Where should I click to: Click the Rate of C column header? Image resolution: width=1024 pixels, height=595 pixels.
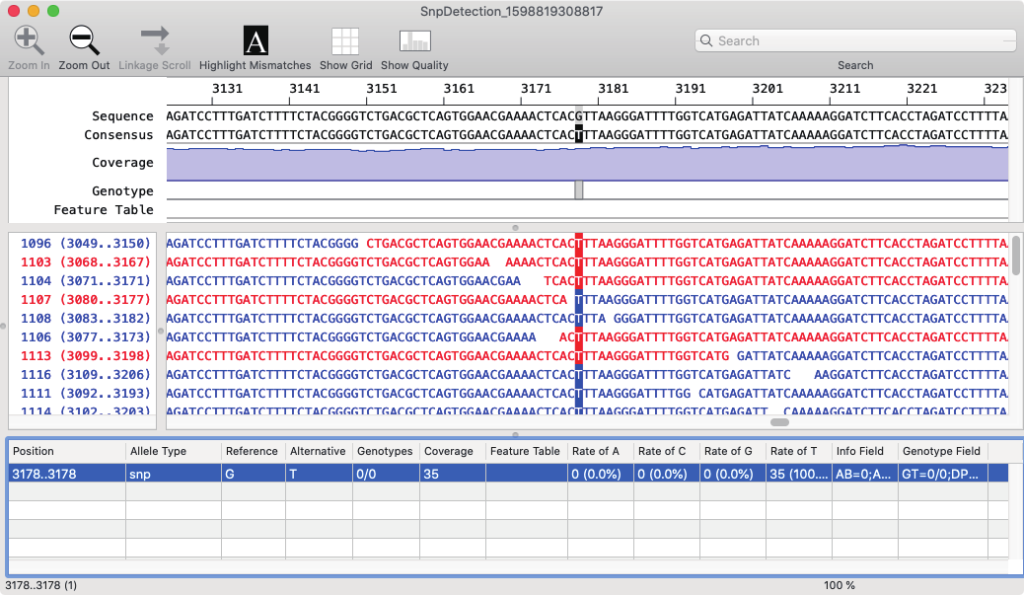[x=667, y=451]
